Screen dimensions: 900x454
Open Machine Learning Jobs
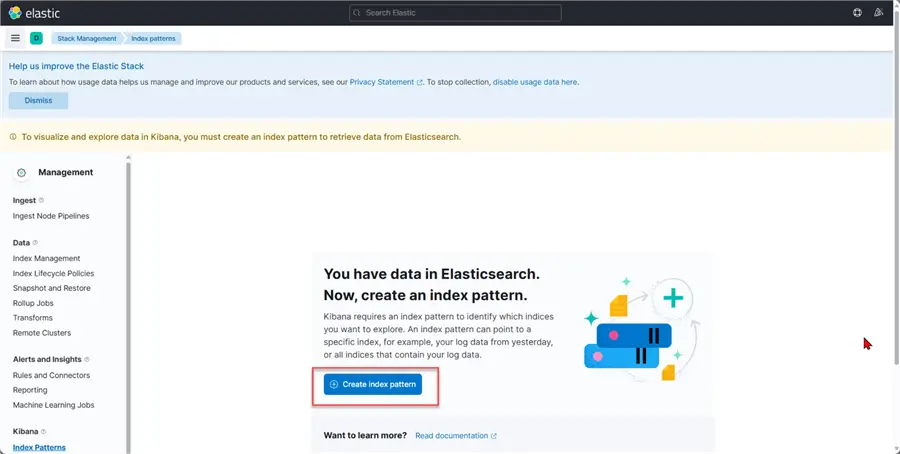coord(53,405)
